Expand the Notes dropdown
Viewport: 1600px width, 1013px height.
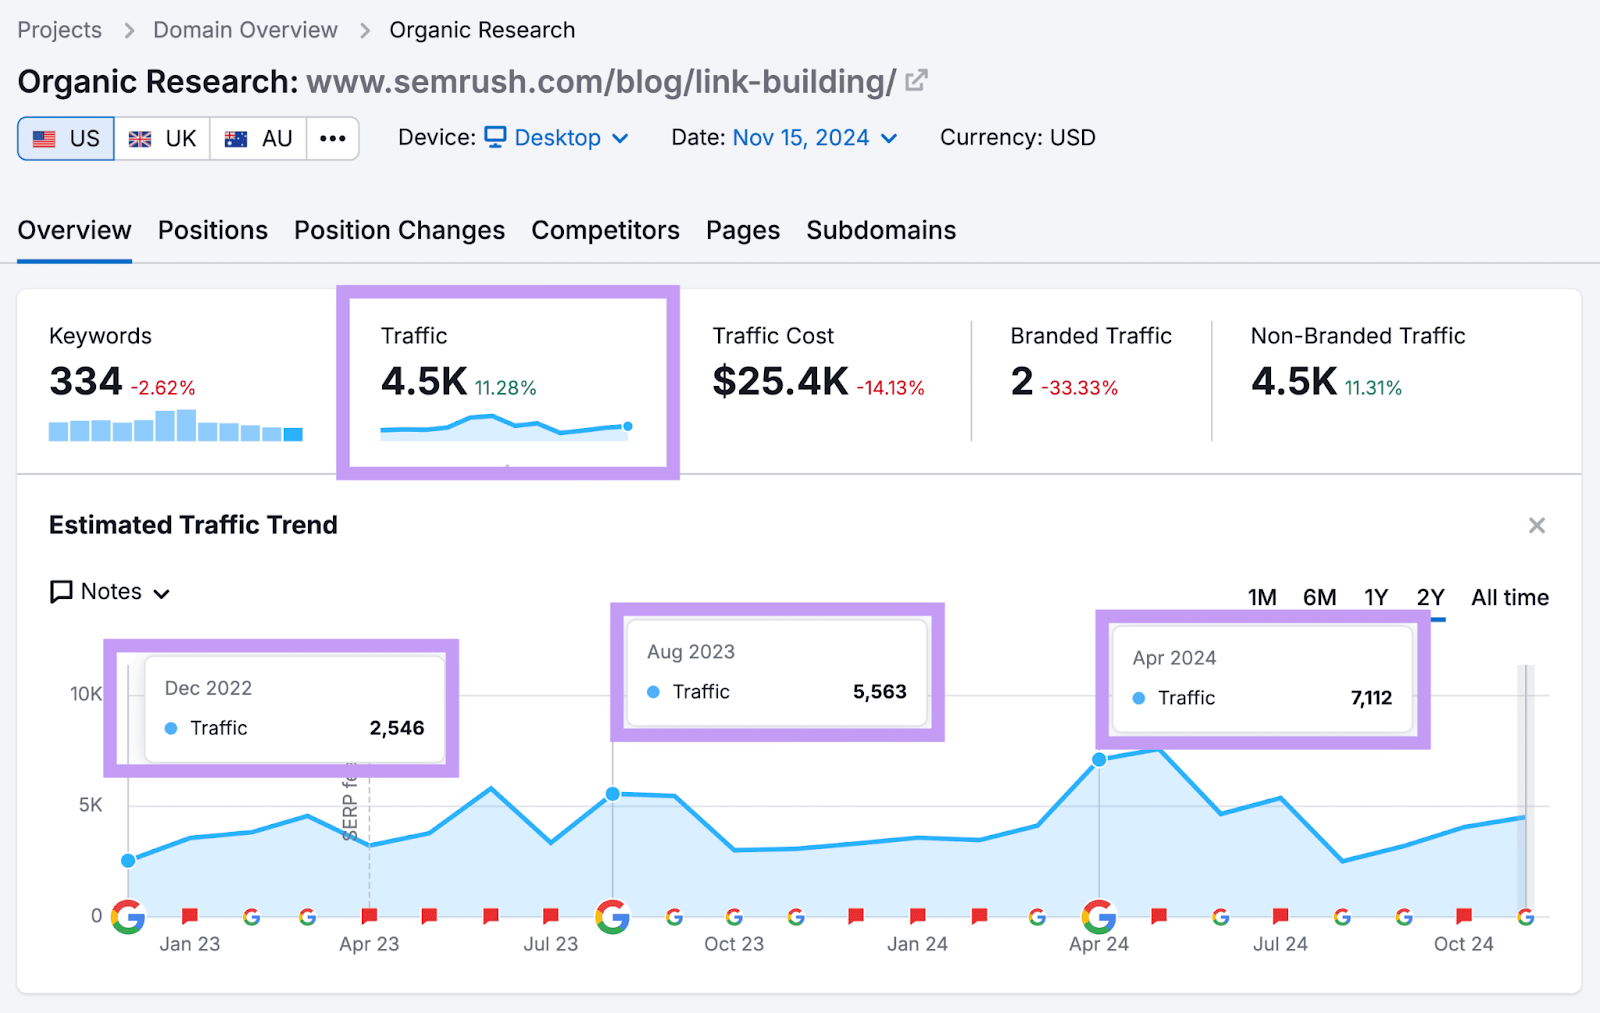[110, 592]
